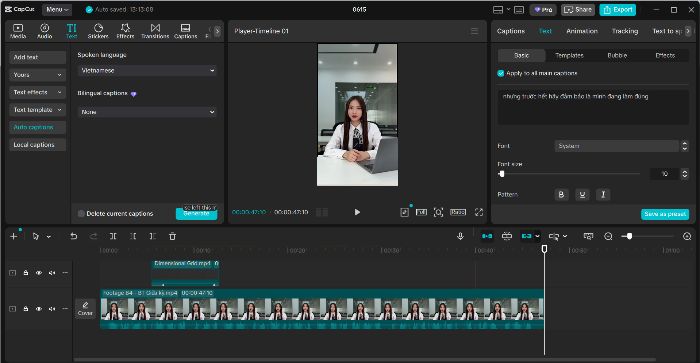Toggle main track magnet icon
This screenshot has height=363, width=700.
pos(487,236)
